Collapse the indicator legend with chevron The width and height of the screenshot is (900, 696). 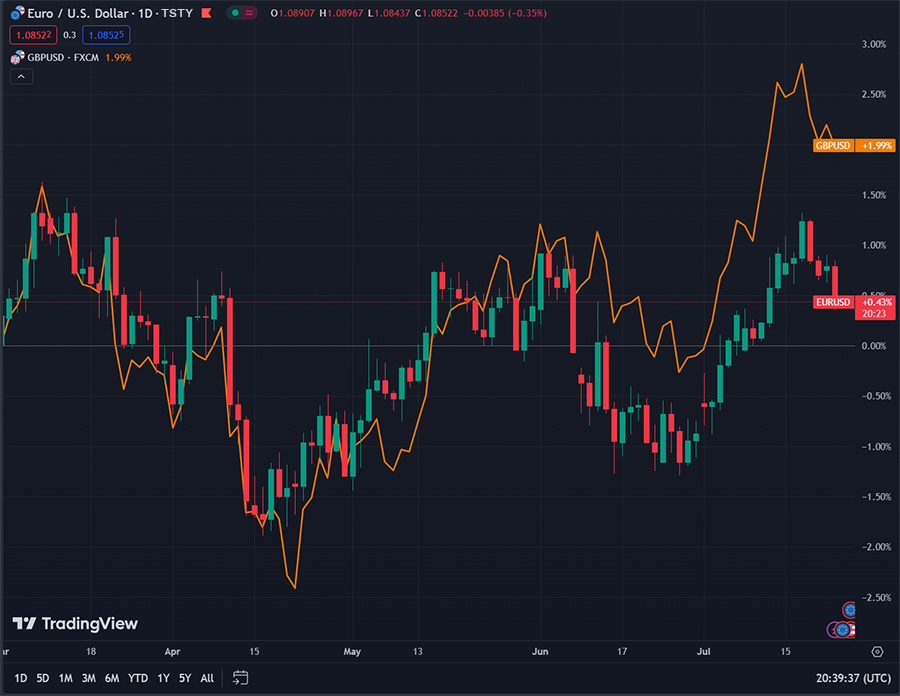(x=21, y=76)
